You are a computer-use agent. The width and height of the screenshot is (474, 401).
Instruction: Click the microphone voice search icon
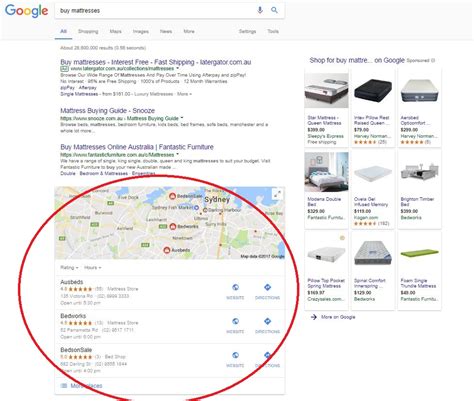(260, 10)
